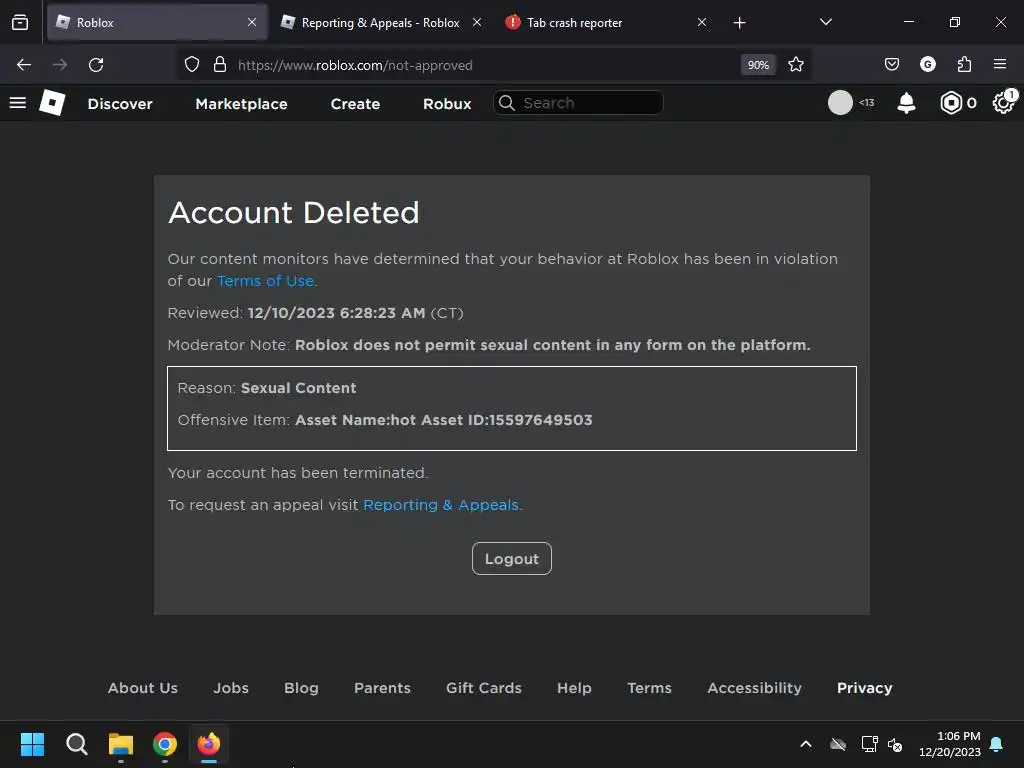Open the About Us footer link
This screenshot has height=768, width=1024.
142,688
